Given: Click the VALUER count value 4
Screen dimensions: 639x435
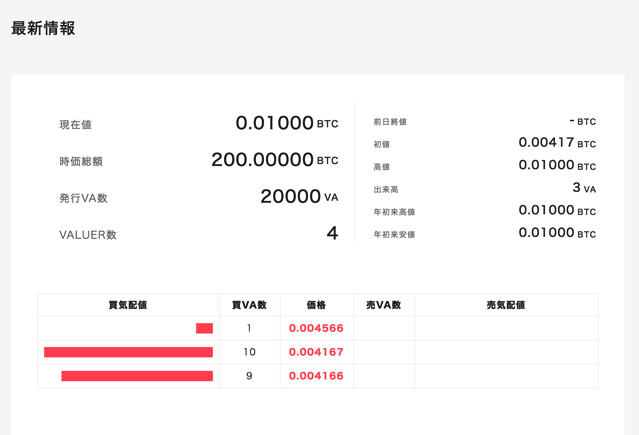Looking at the screenshot, I should (333, 233).
